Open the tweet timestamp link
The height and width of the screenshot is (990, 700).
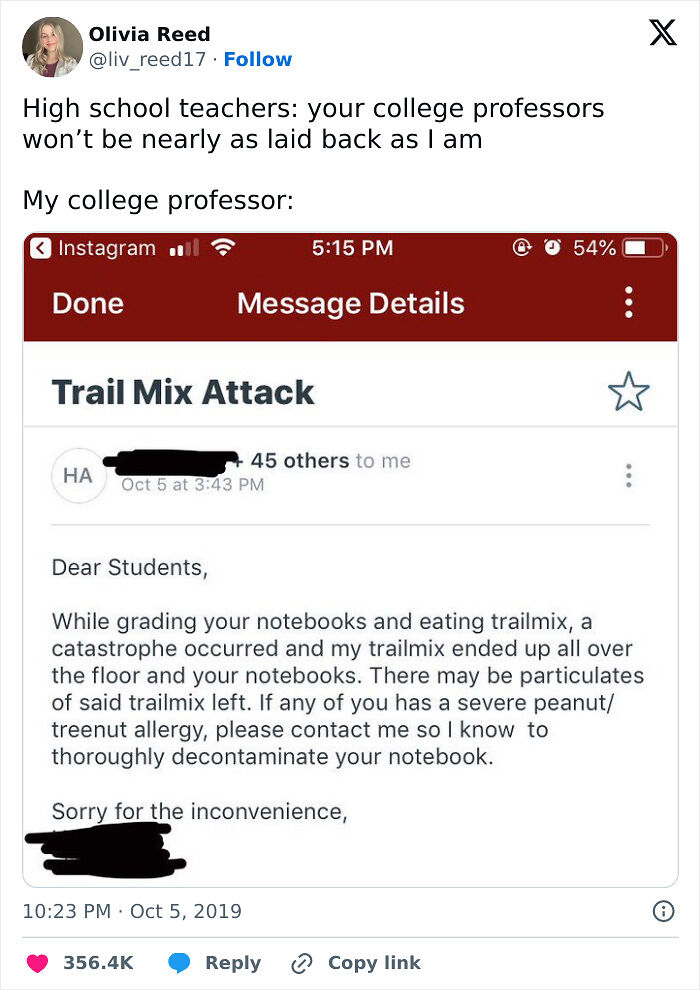[132, 911]
